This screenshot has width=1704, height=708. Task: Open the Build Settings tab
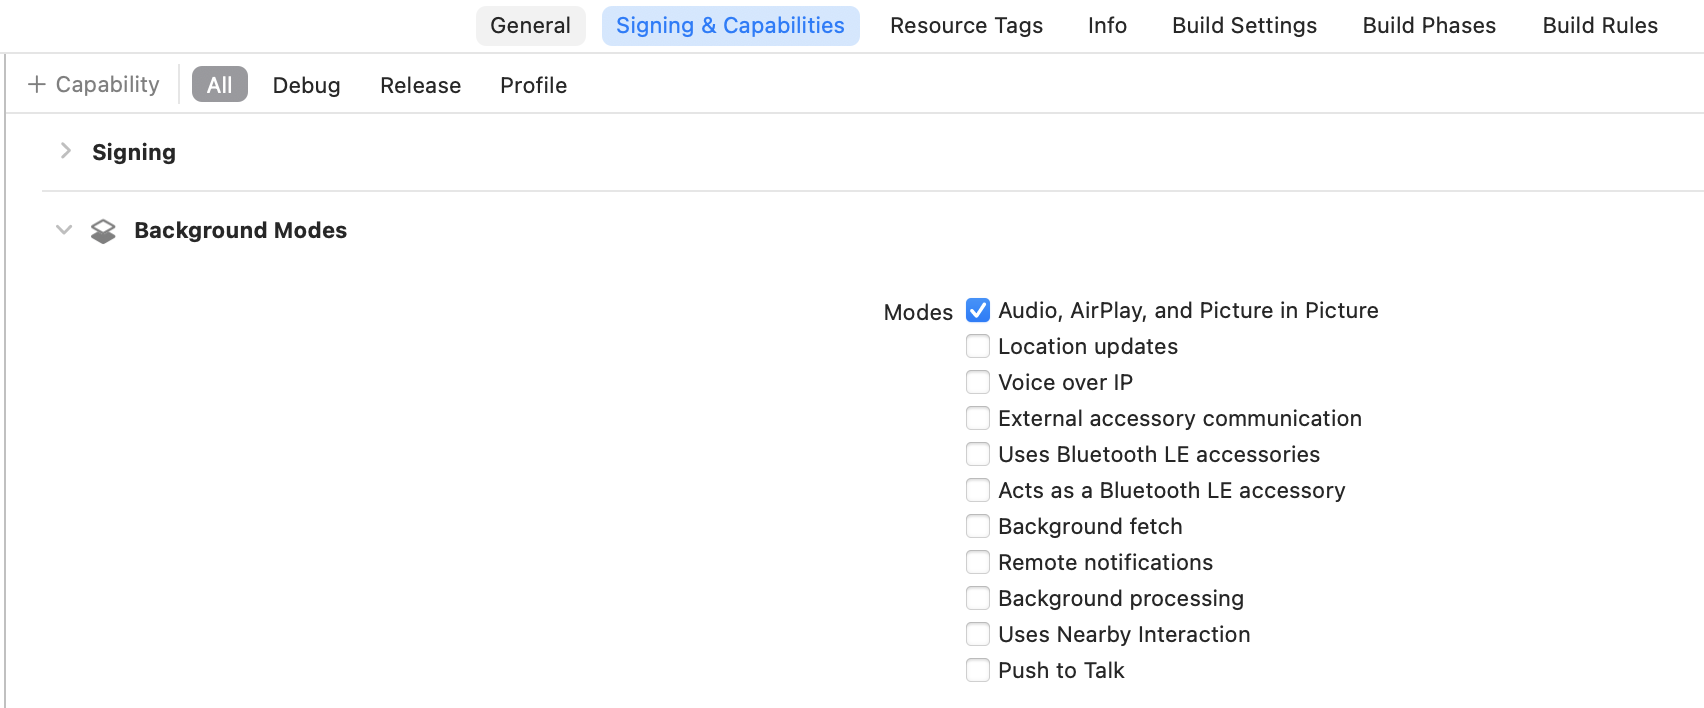(x=1244, y=26)
